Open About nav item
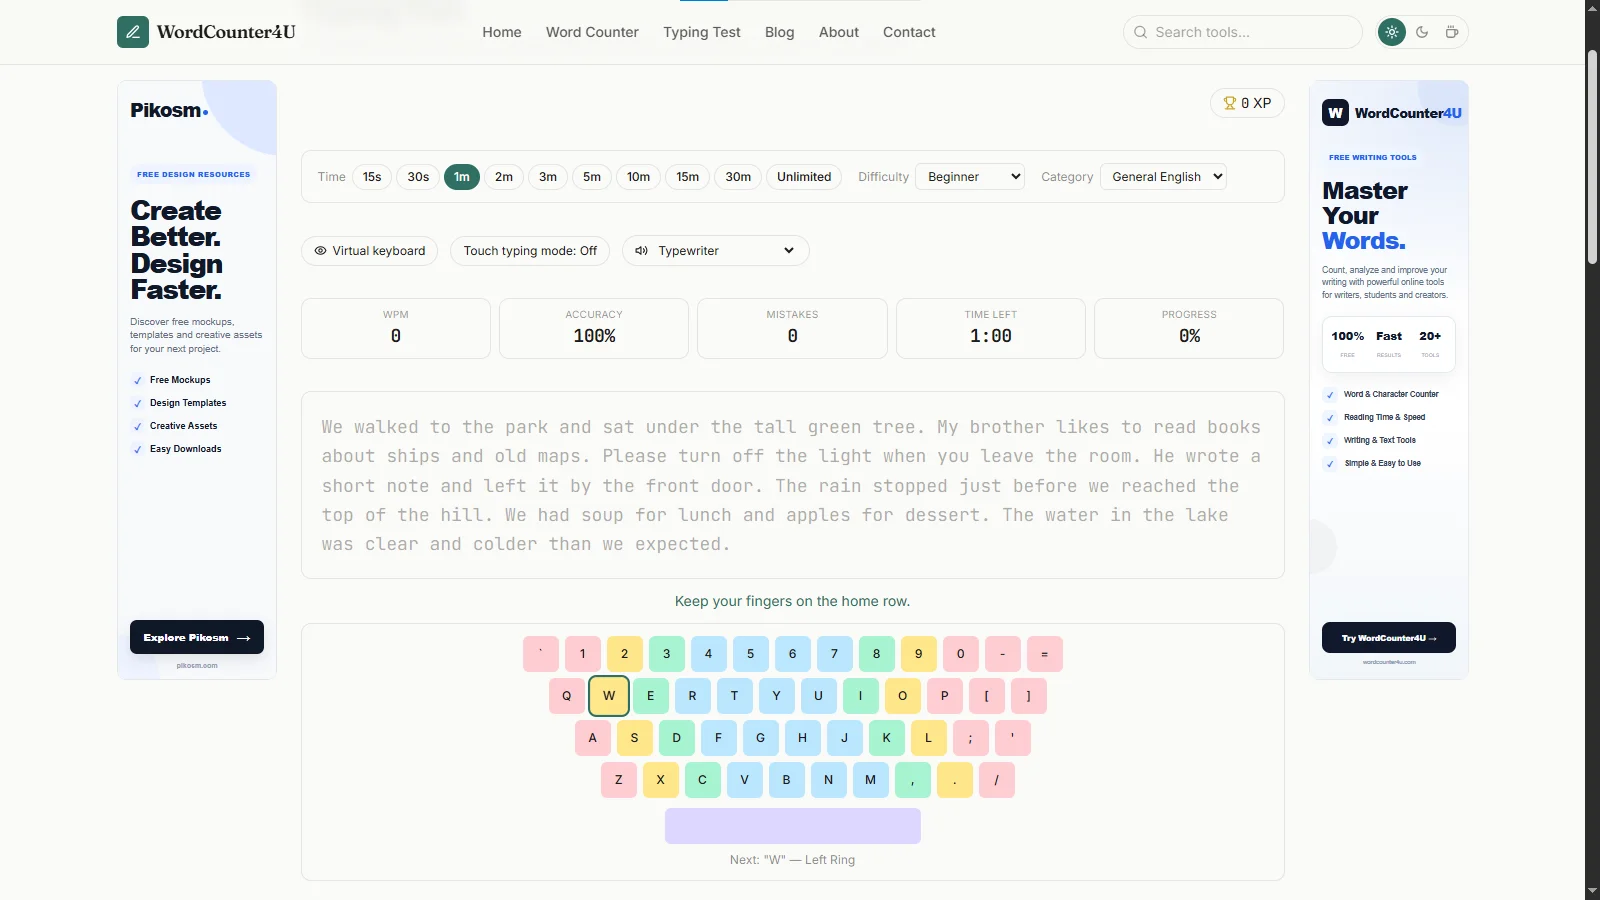Image resolution: width=1600 pixels, height=900 pixels. 839,32
